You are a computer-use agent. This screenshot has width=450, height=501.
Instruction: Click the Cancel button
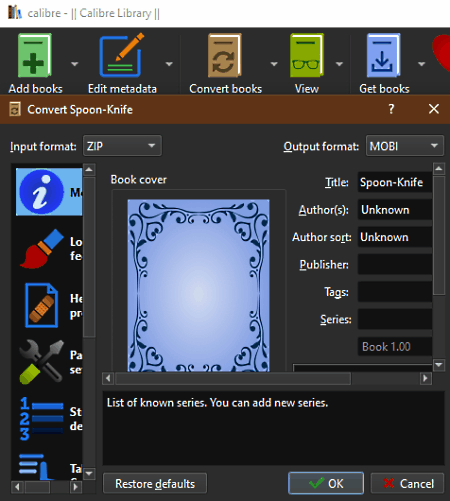pos(407,483)
